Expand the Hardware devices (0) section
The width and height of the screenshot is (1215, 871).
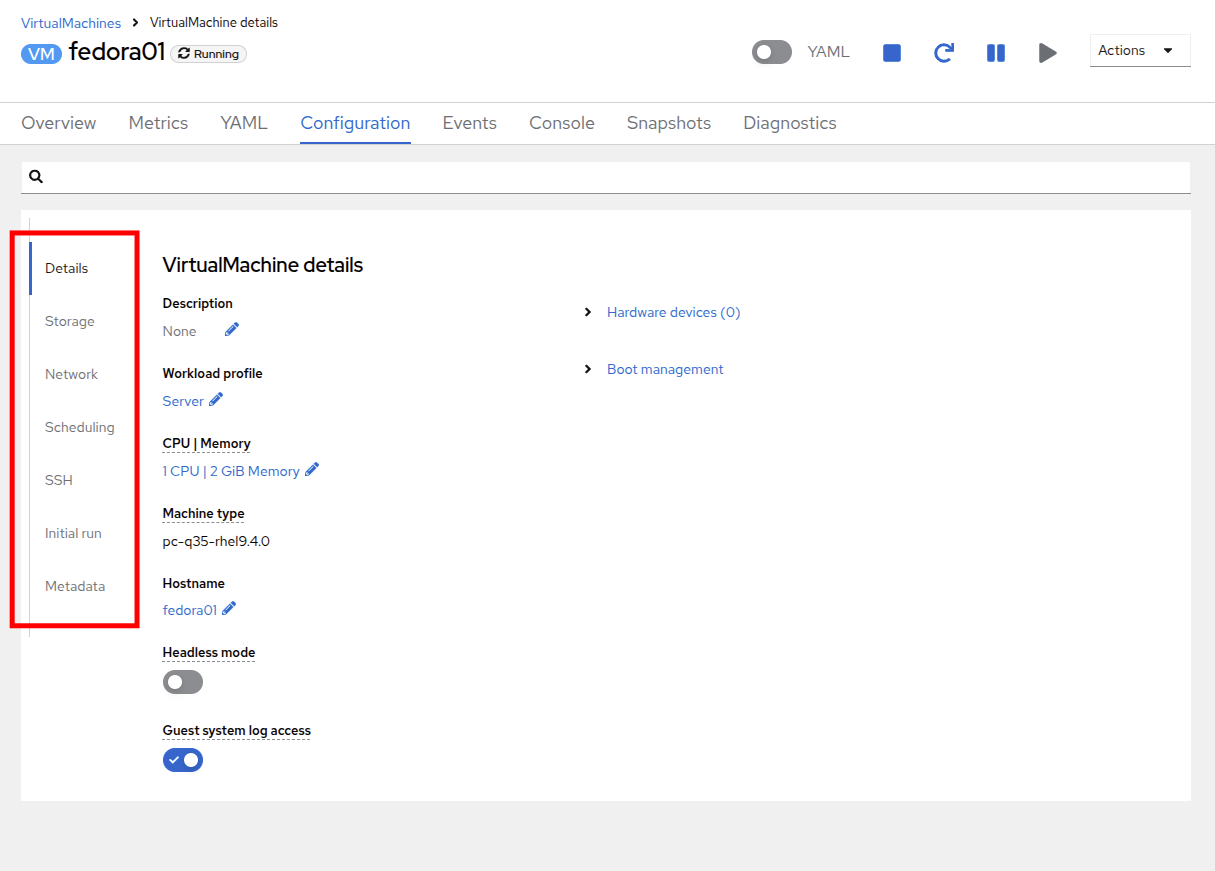[673, 312]
